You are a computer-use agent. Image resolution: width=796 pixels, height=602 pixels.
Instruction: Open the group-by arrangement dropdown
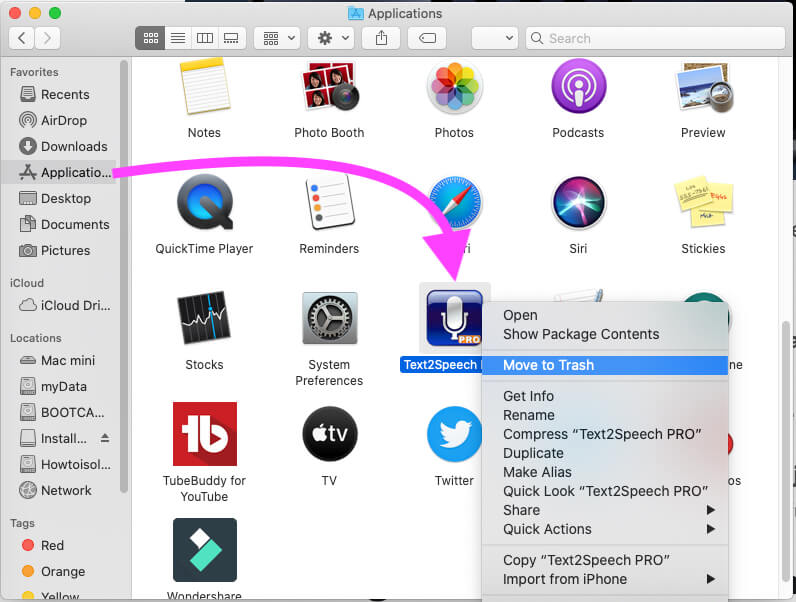(277, 38)
